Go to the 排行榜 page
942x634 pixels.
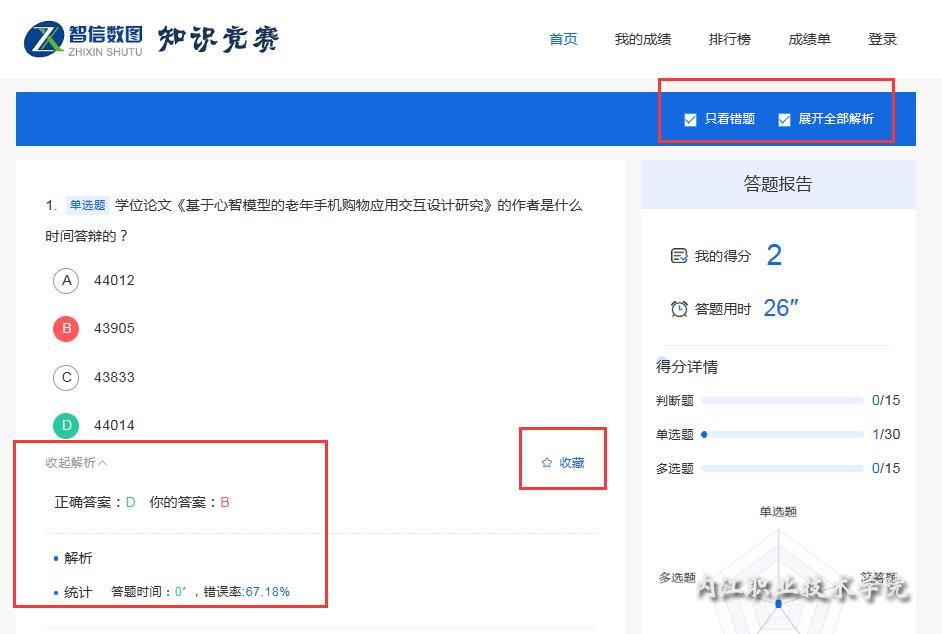[x=730, y=40]
